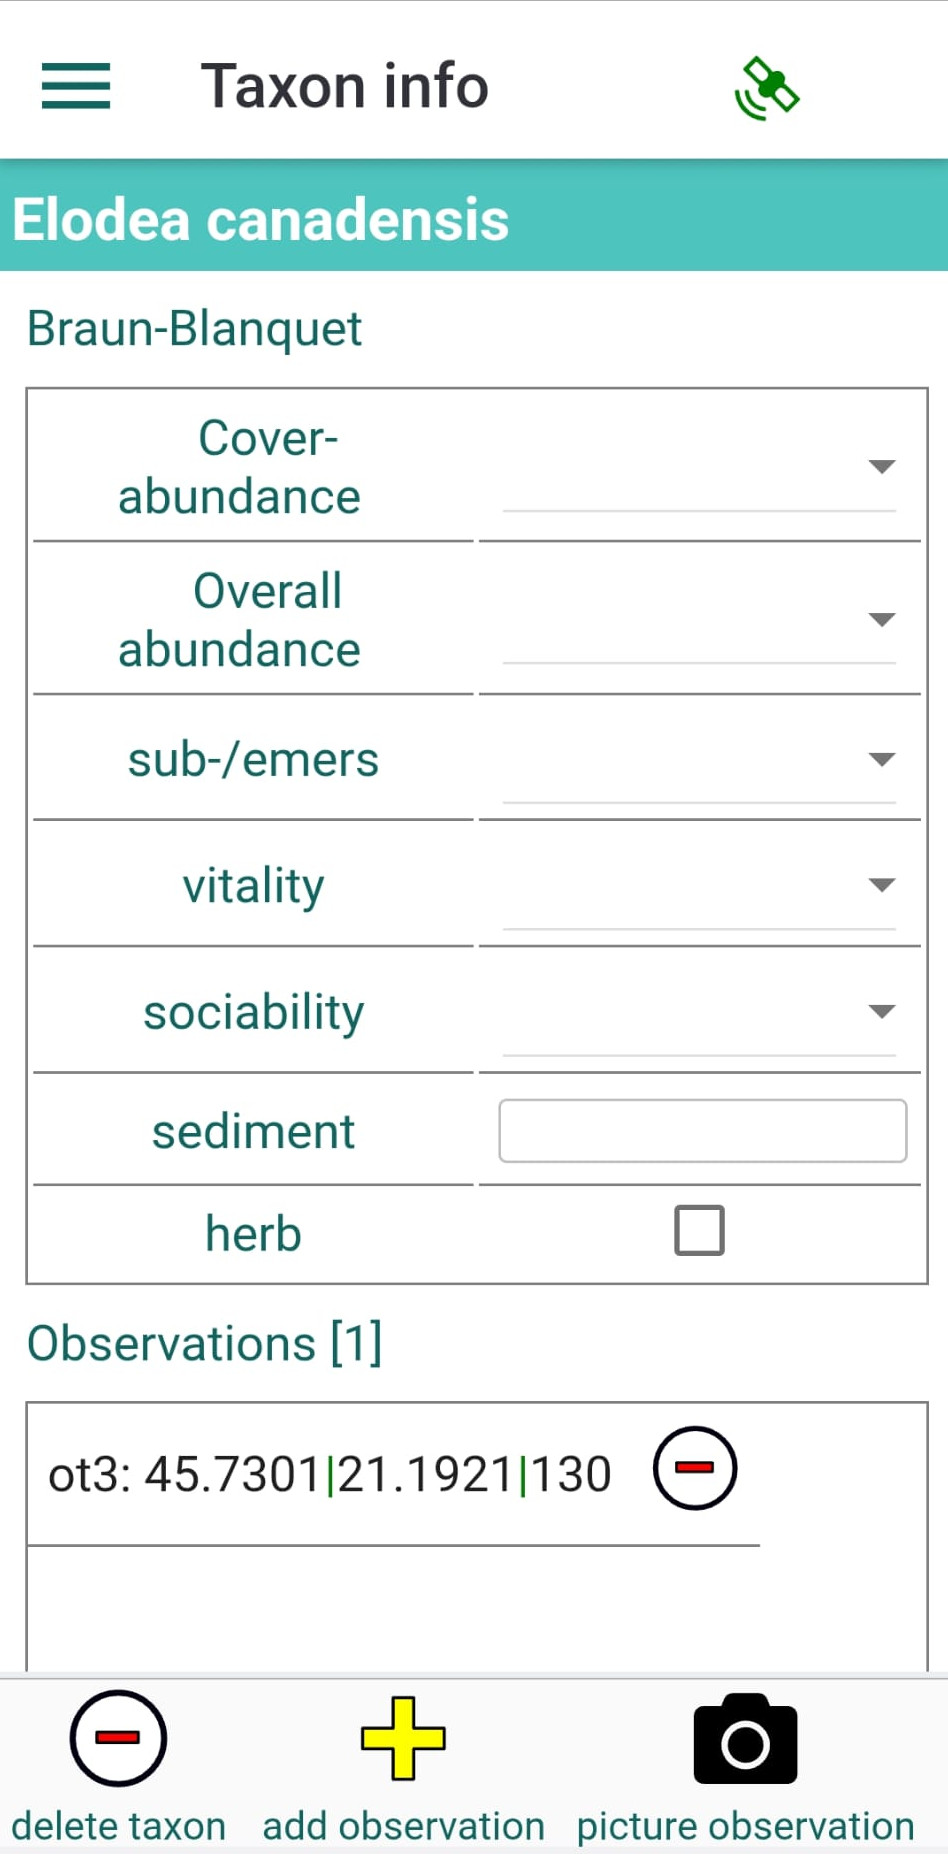Click the red delete taxon icon

(x=118, y=1738)
